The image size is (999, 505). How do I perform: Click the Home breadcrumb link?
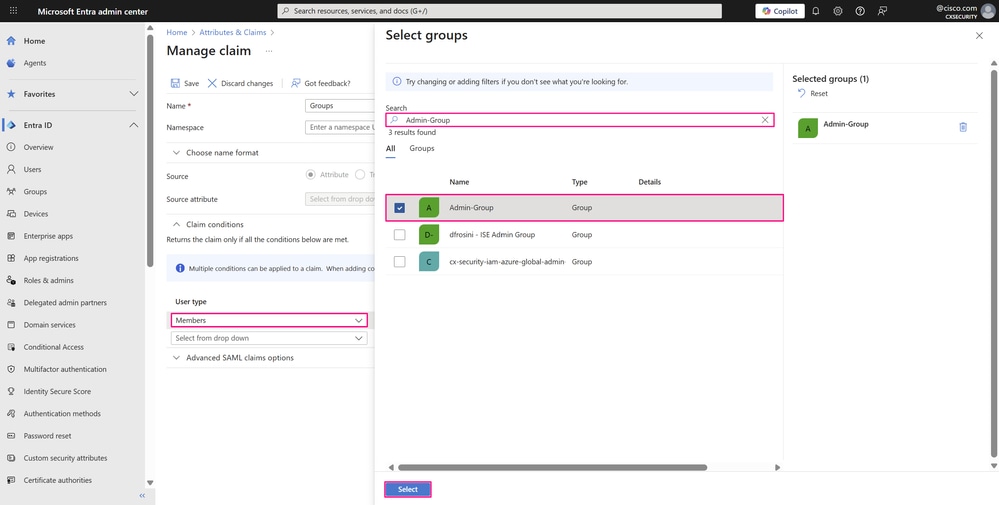(x=176, y=32)
